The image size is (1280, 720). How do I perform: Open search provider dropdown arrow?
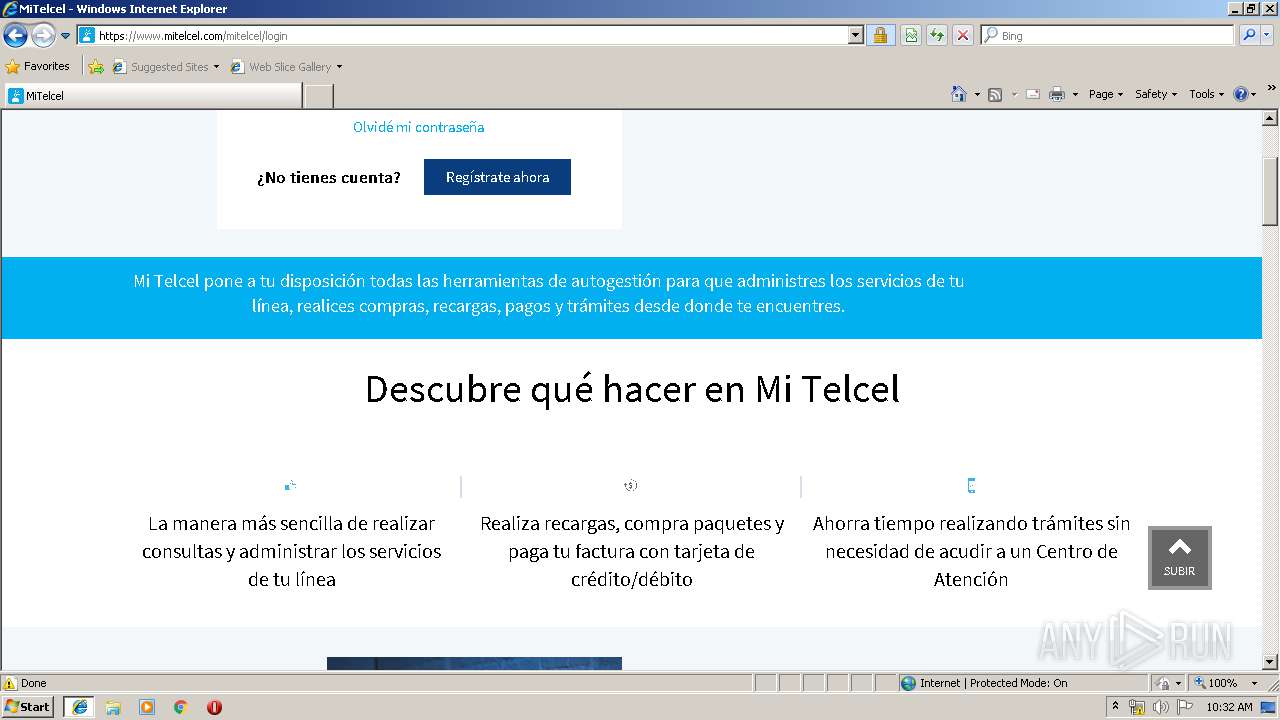pos(1267,35)
